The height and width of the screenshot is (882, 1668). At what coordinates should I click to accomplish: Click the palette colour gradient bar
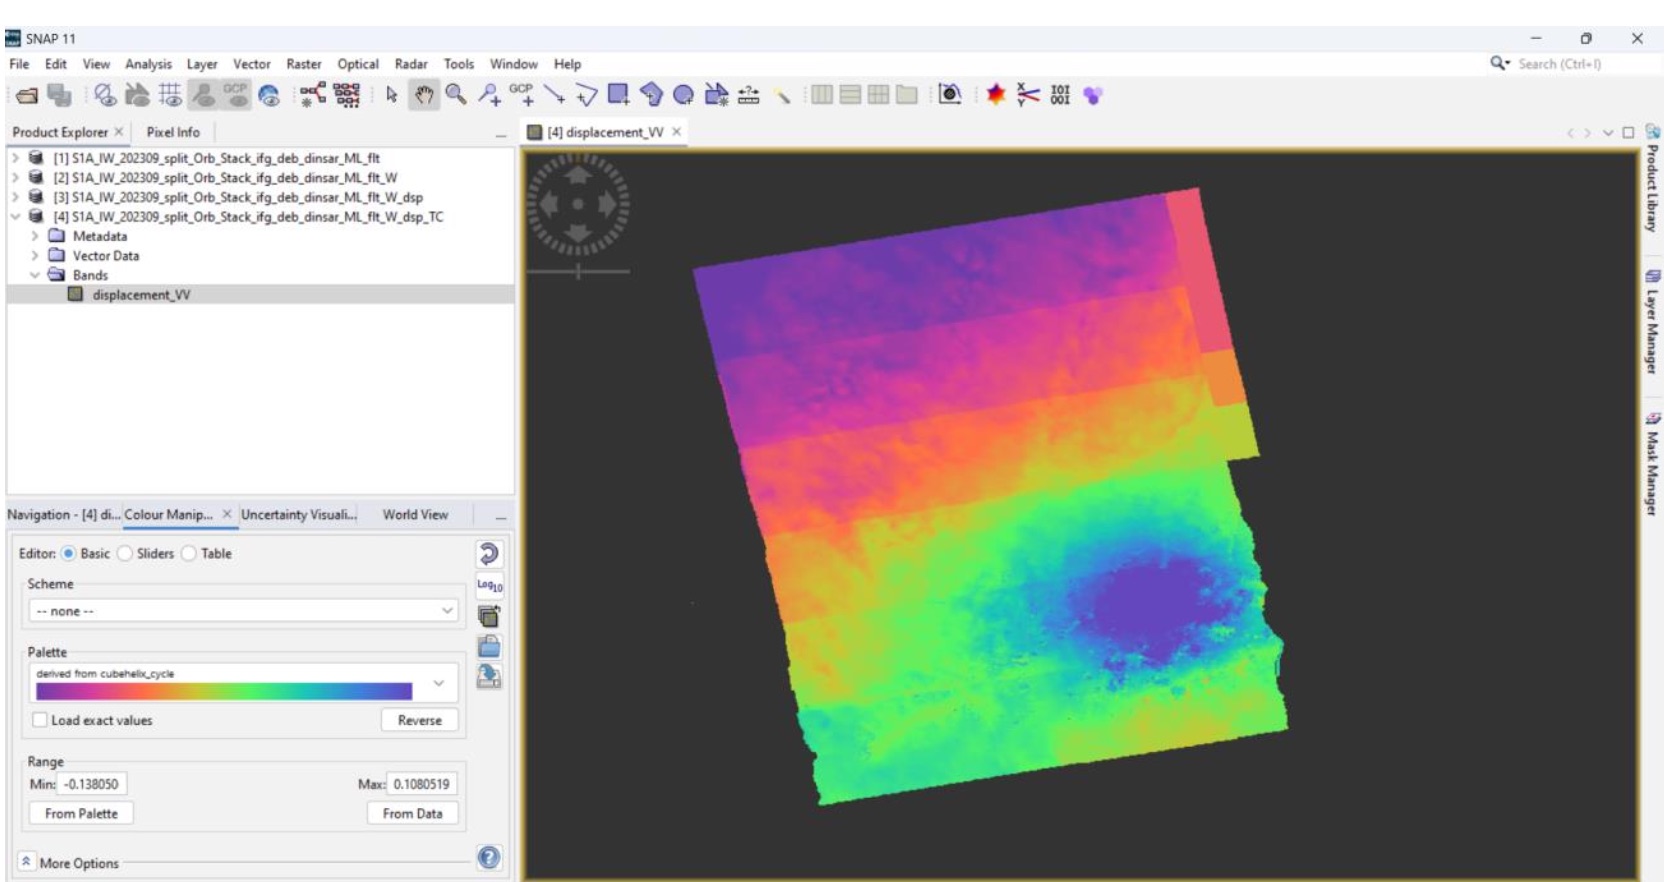click(x=224, y=691)
